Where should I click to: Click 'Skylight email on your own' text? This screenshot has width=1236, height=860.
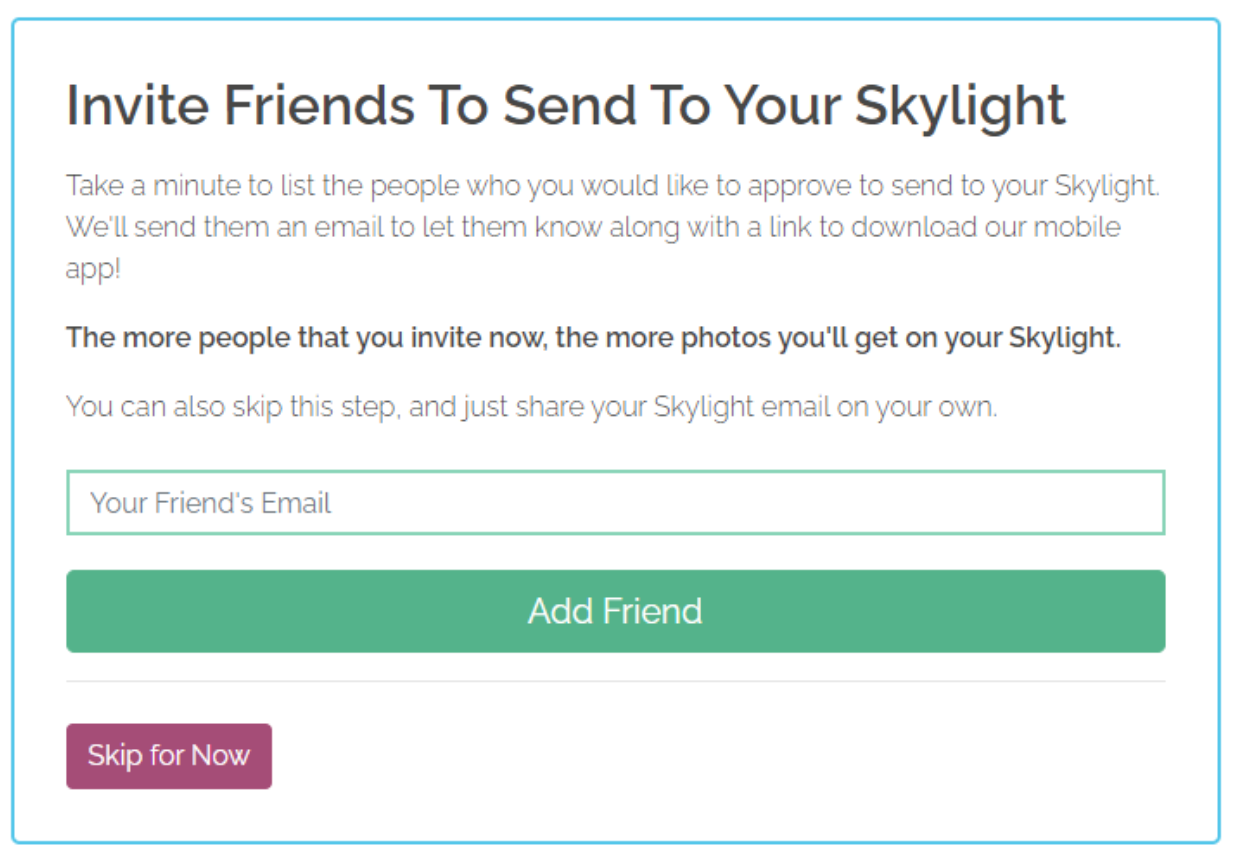click(825, 408)
